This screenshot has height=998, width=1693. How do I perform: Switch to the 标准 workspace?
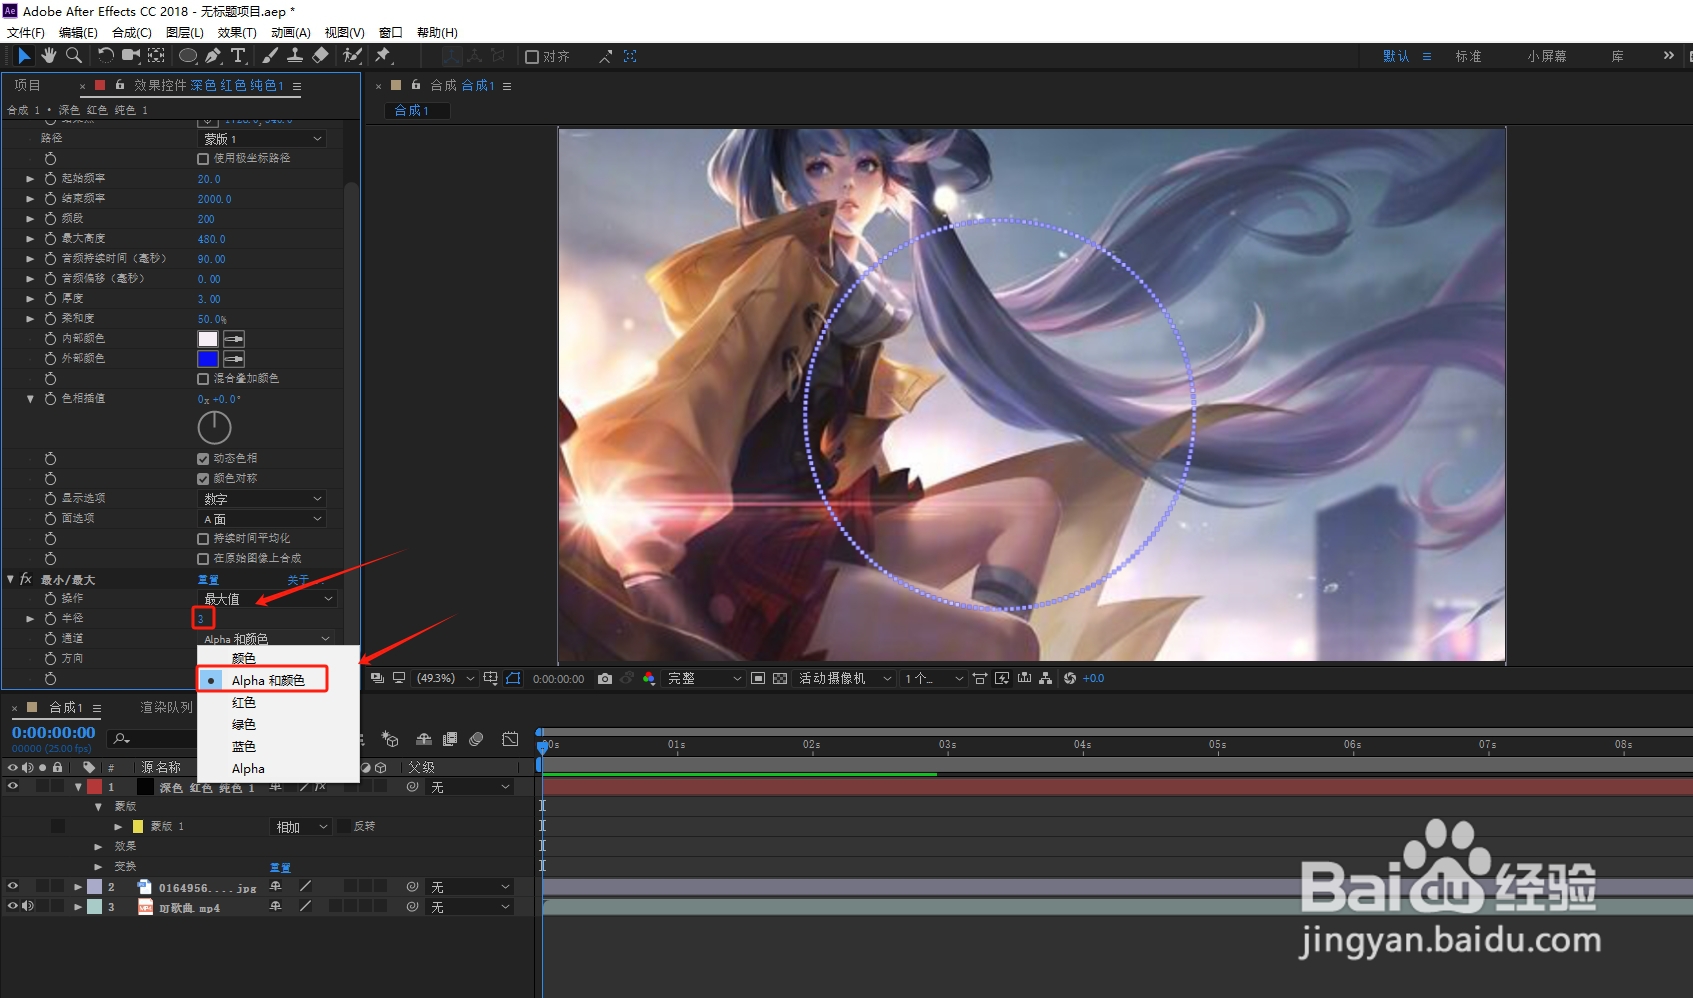coord(1468,56)
